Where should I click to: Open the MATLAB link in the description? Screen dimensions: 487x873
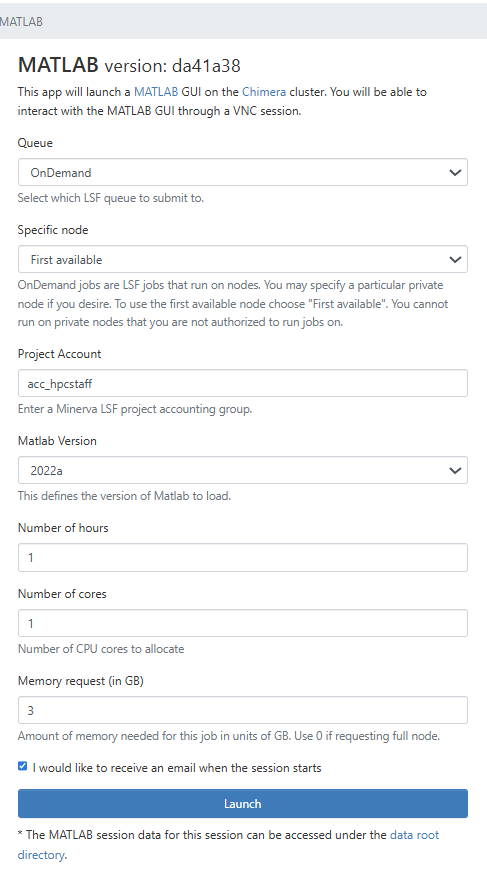pos(156,92)
